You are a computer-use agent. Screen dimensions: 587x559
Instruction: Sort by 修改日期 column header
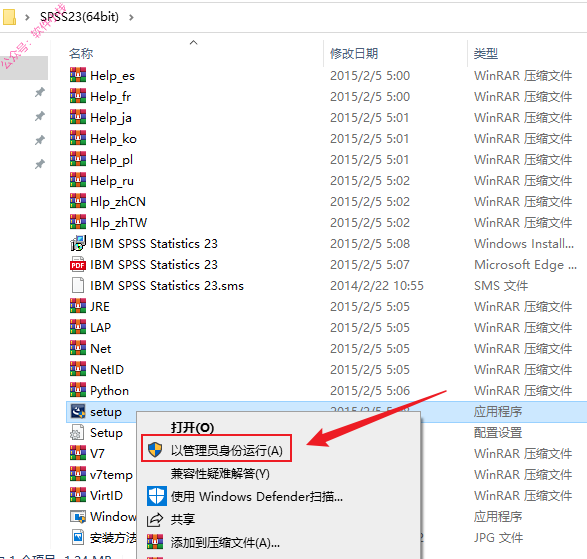click(354, 54)
